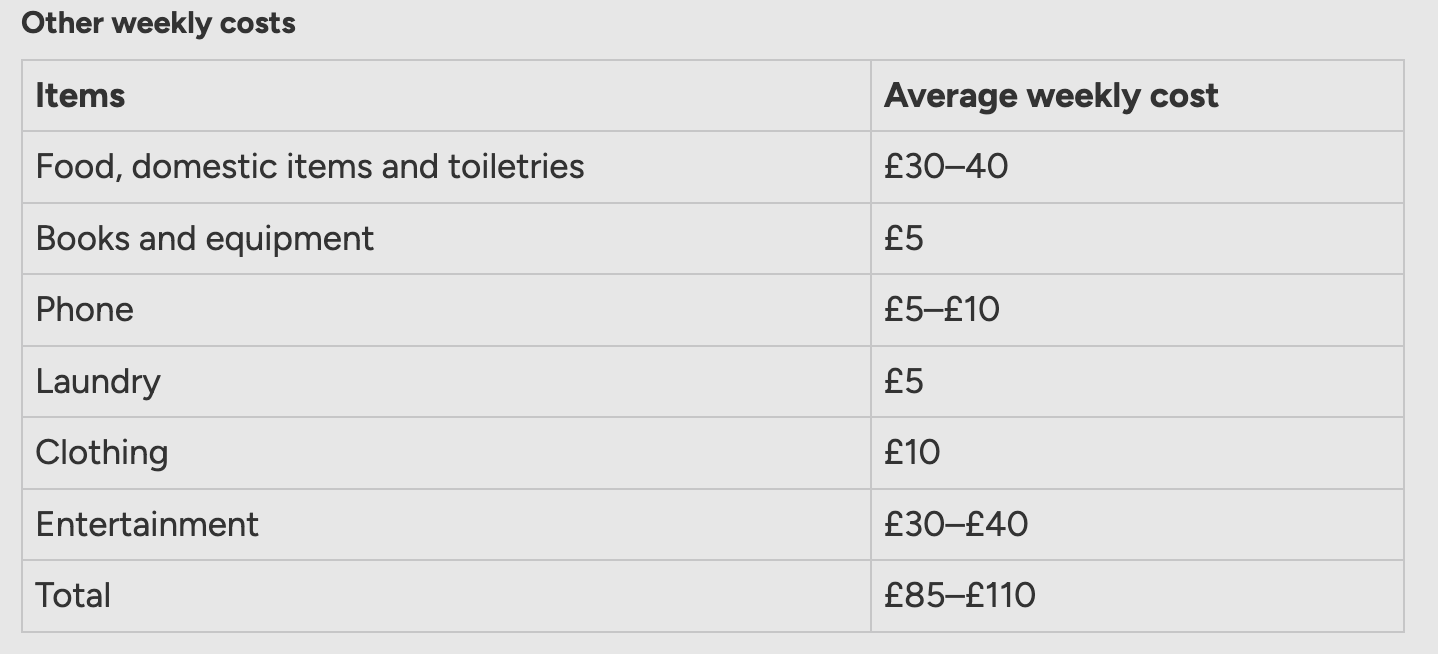Select the "Phone" row label
1438x654 pixels.
tap(84, 309)
